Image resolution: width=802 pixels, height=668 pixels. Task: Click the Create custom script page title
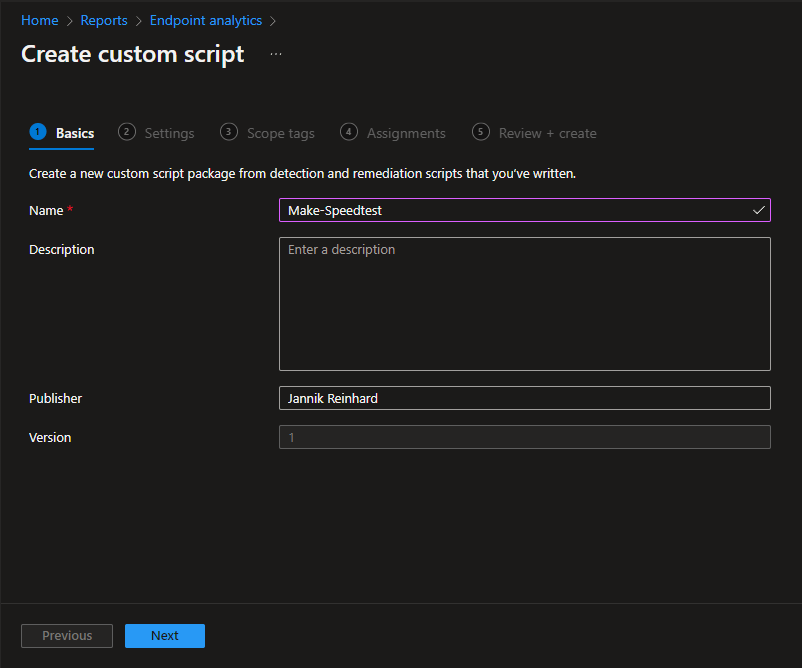133,54
